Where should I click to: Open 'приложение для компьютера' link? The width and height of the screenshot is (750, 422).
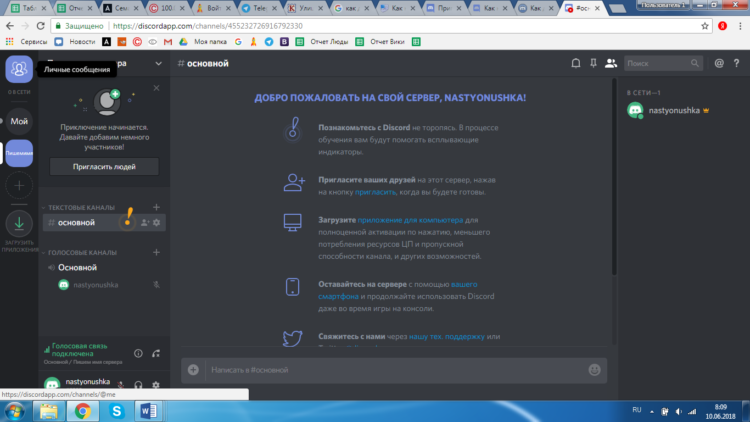coord(410,220)
